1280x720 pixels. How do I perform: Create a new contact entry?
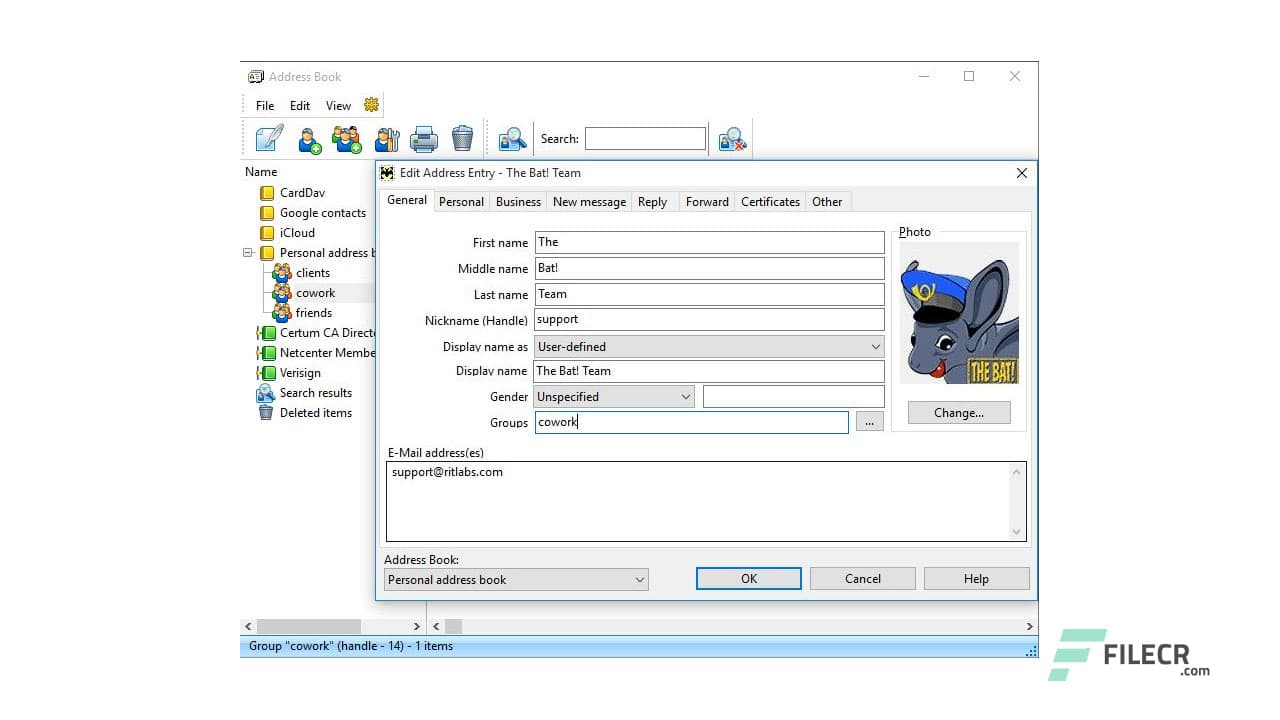coord(308,139)
